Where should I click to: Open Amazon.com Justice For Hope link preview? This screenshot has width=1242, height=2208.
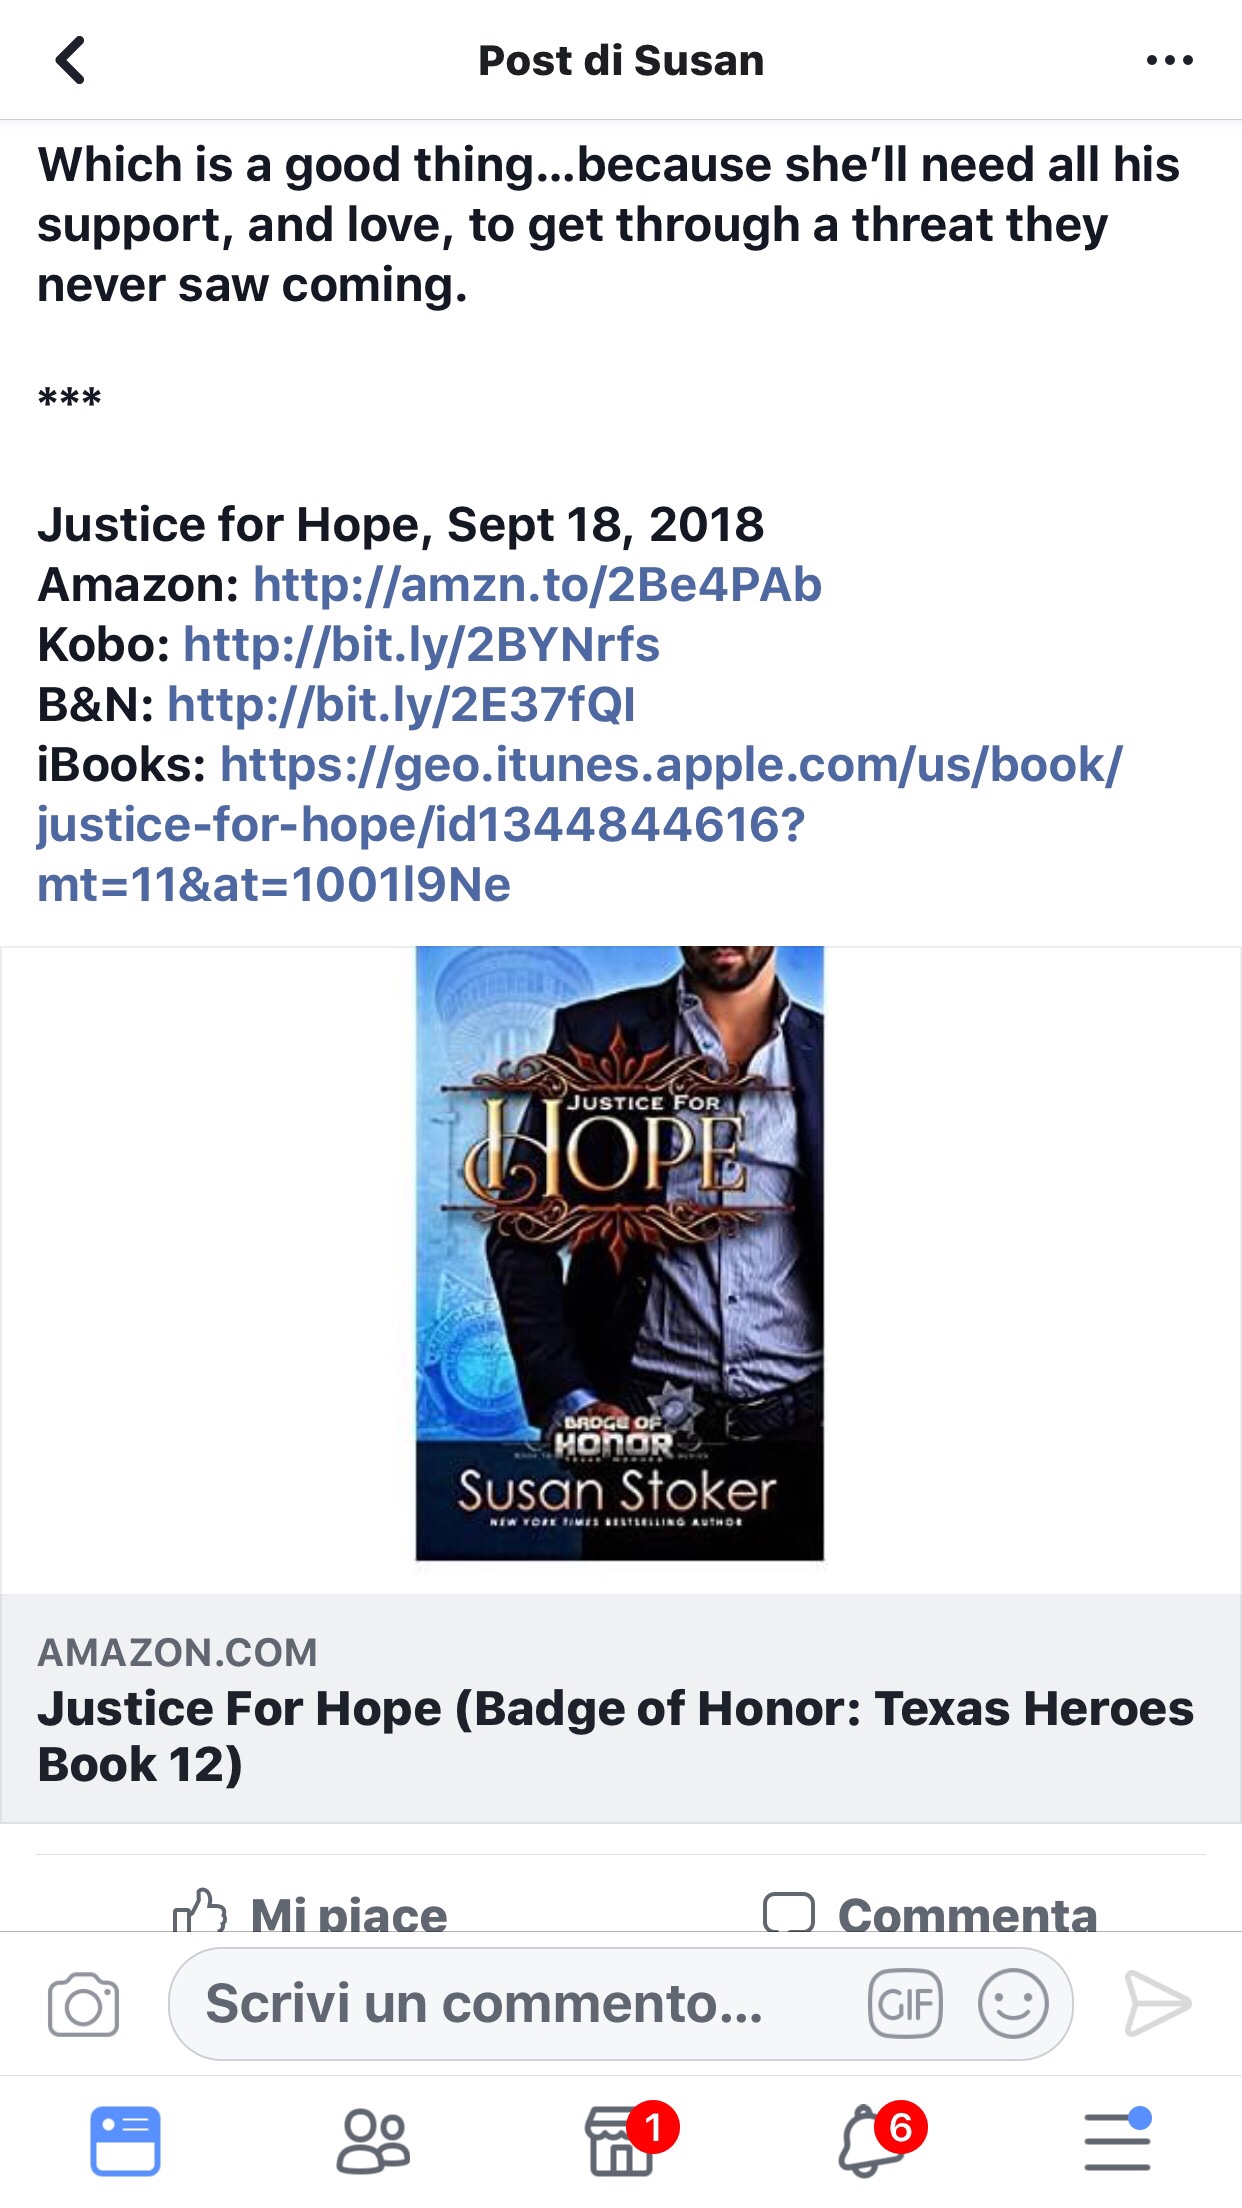(x=620, y=1708)
